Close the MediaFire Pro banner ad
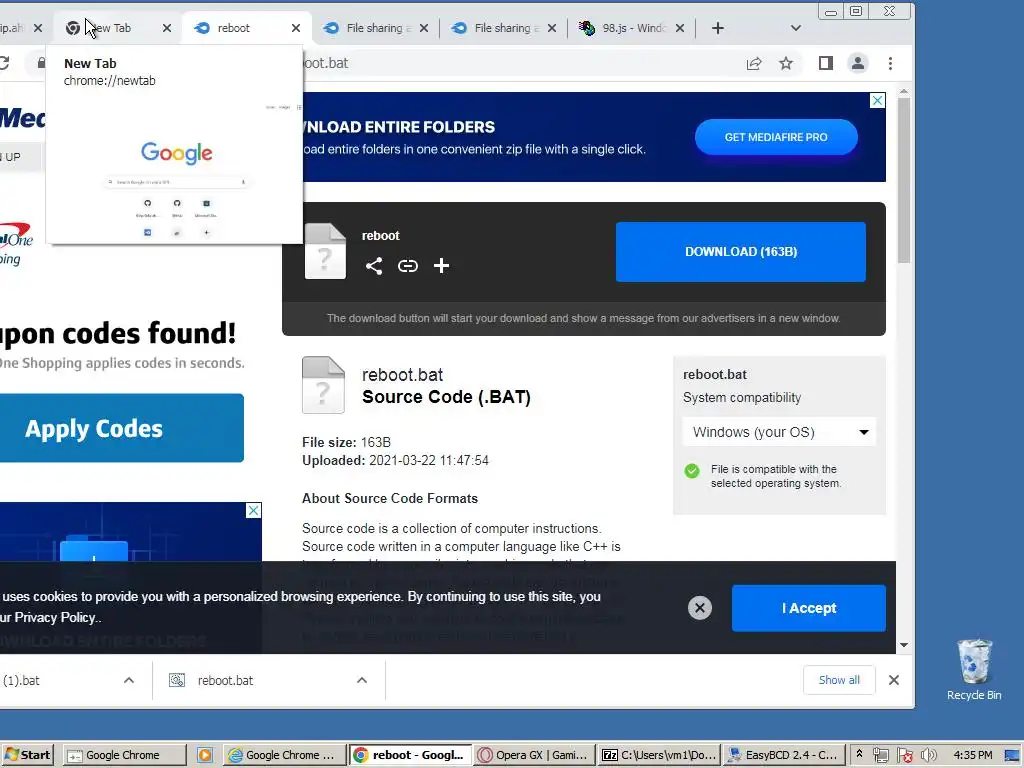The image size is (1024, 768). (878, 101)
